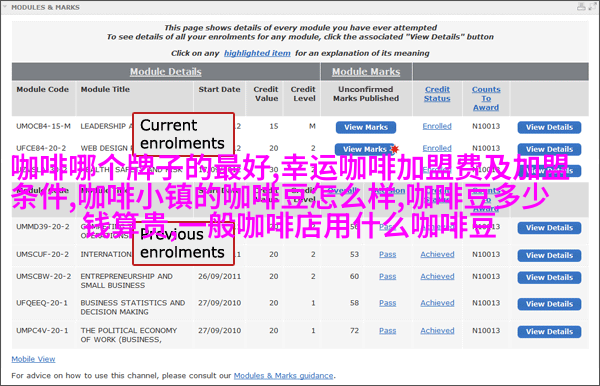
Task: Click the Module Marks header link
Action: tap(366, 72)
